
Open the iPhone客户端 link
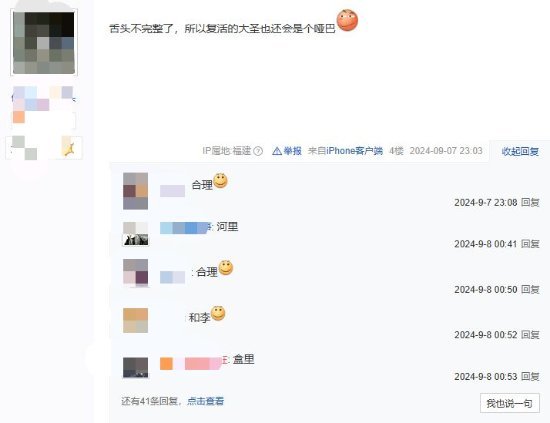click(x=355, y=151)
